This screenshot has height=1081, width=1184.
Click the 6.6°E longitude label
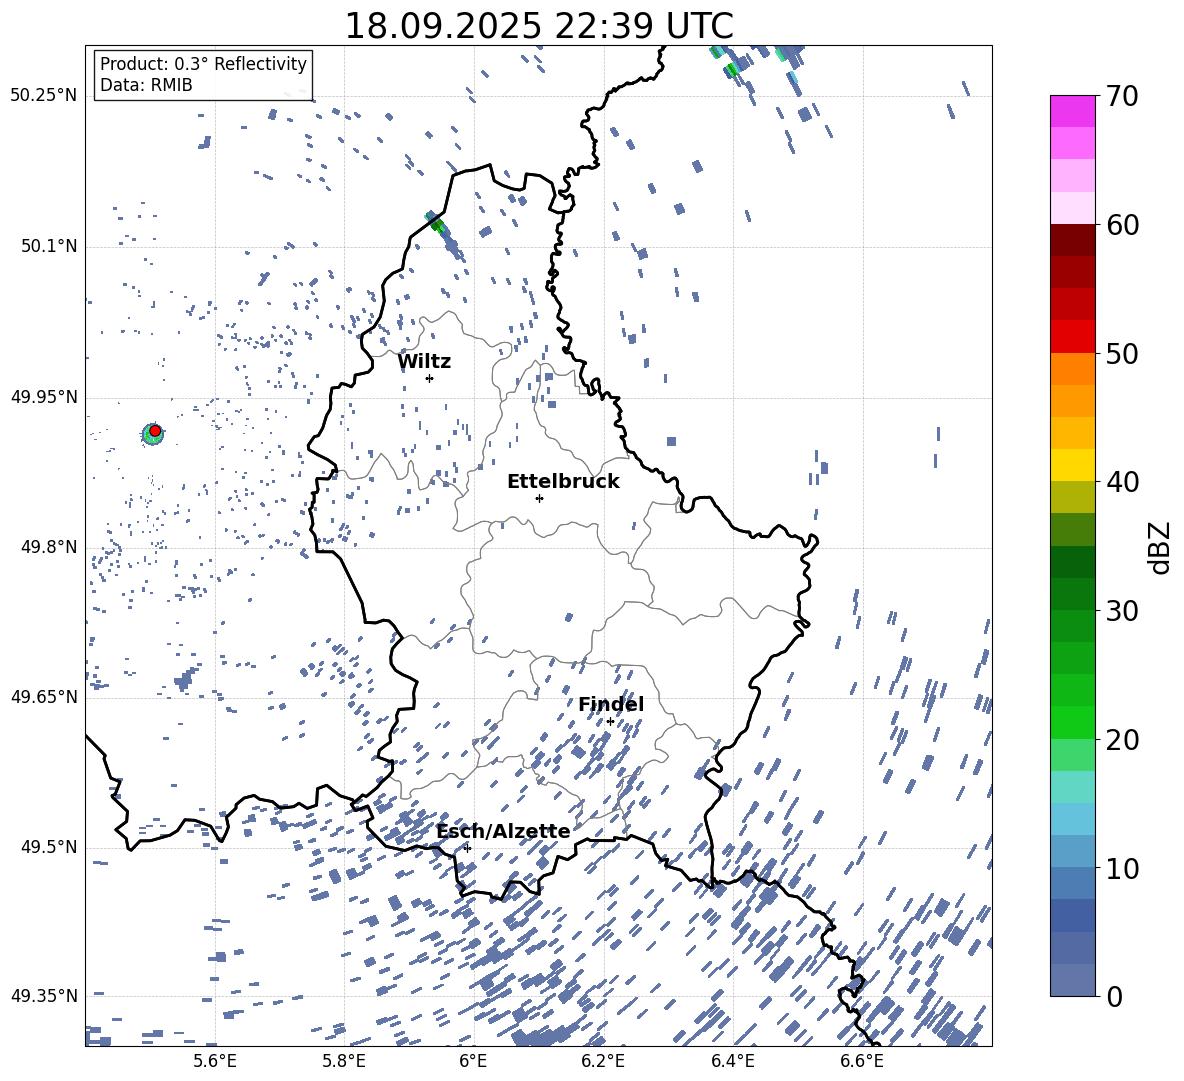tap(862, 1061)
